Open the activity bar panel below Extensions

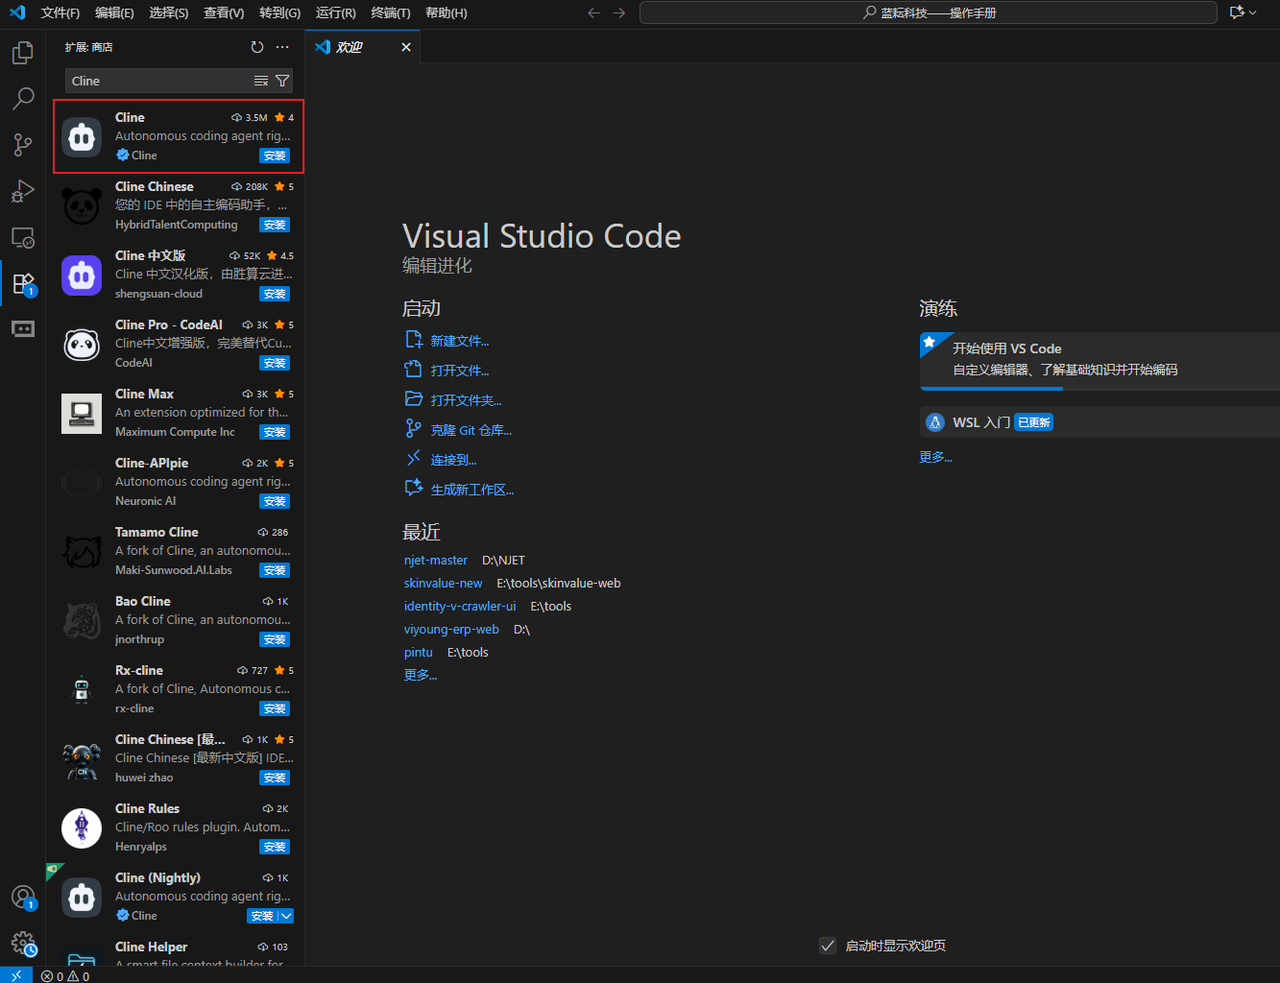coord(23,329)
